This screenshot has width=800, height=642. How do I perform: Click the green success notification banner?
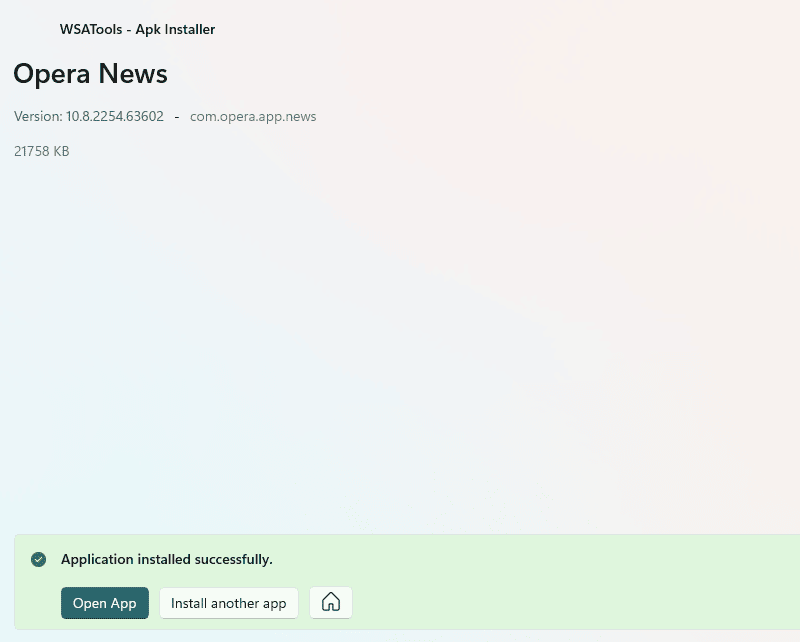point(400,580)
